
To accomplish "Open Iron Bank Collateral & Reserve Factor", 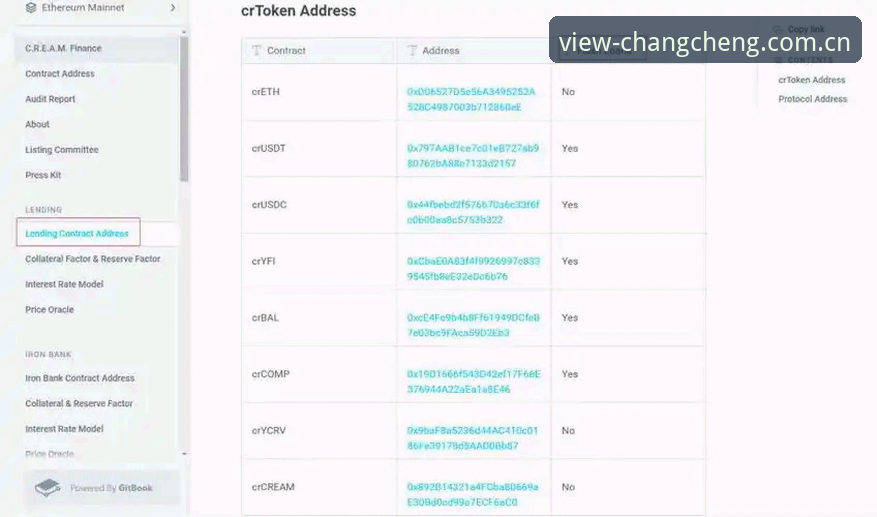I will (79, 403).
